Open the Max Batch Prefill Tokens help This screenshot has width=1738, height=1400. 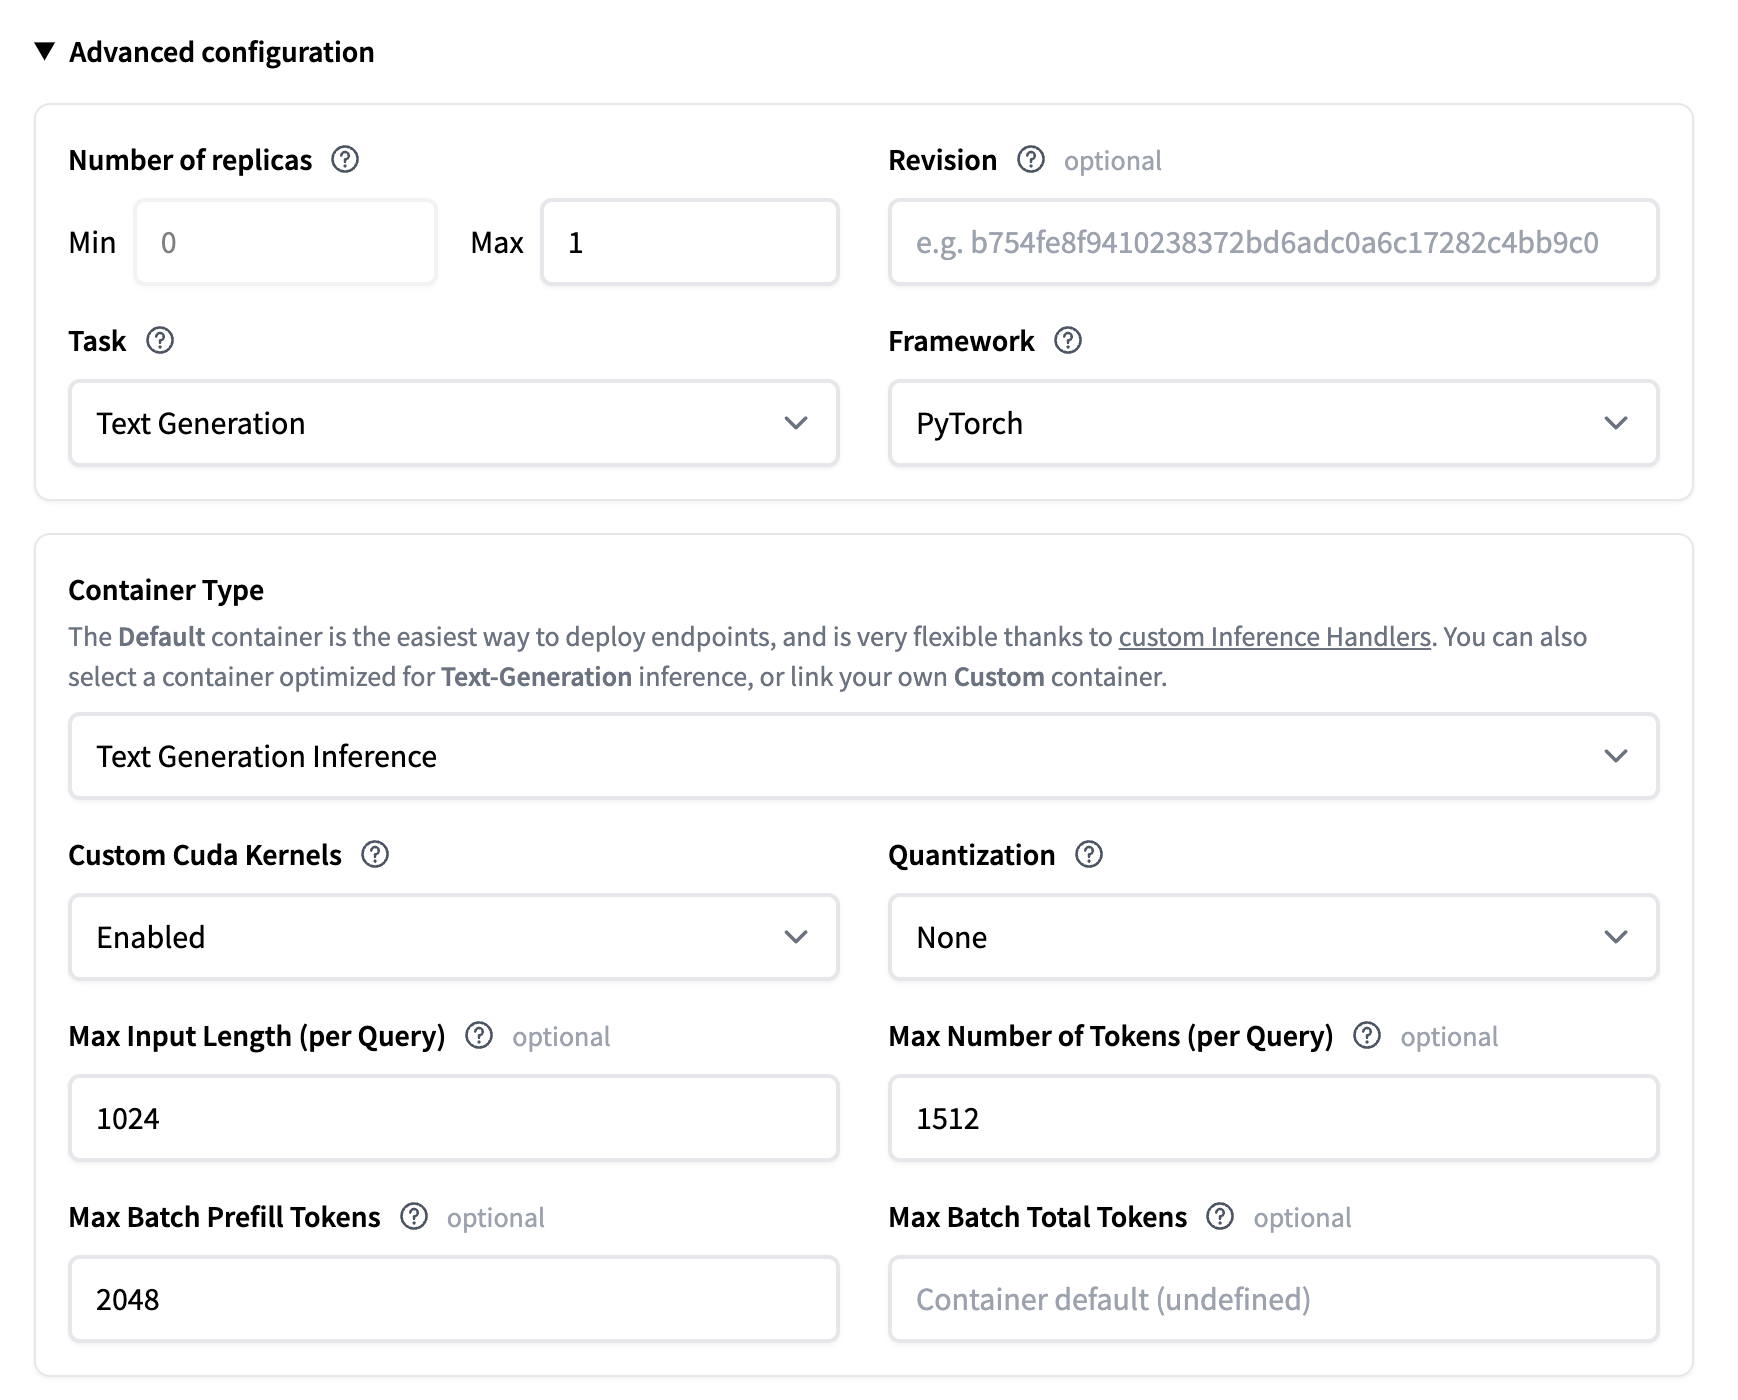coord(413,1218)
